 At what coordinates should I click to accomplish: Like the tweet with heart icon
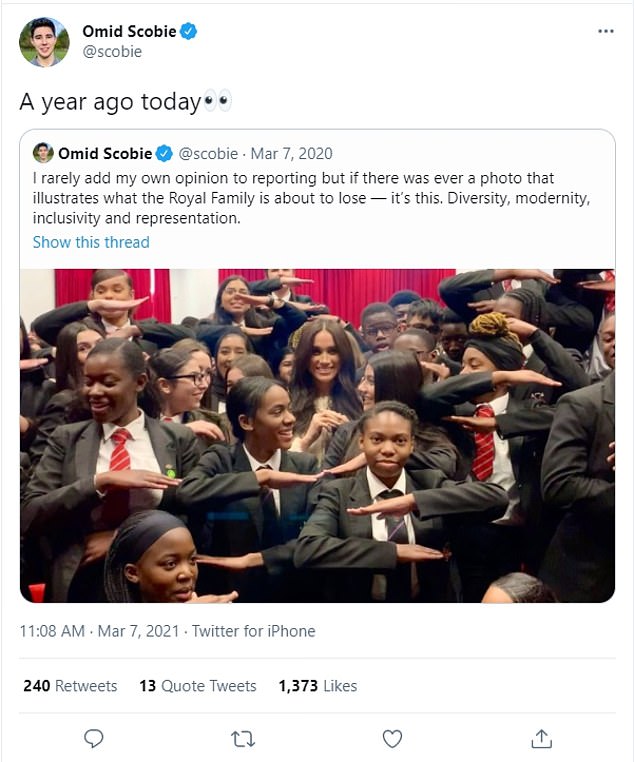392,738
